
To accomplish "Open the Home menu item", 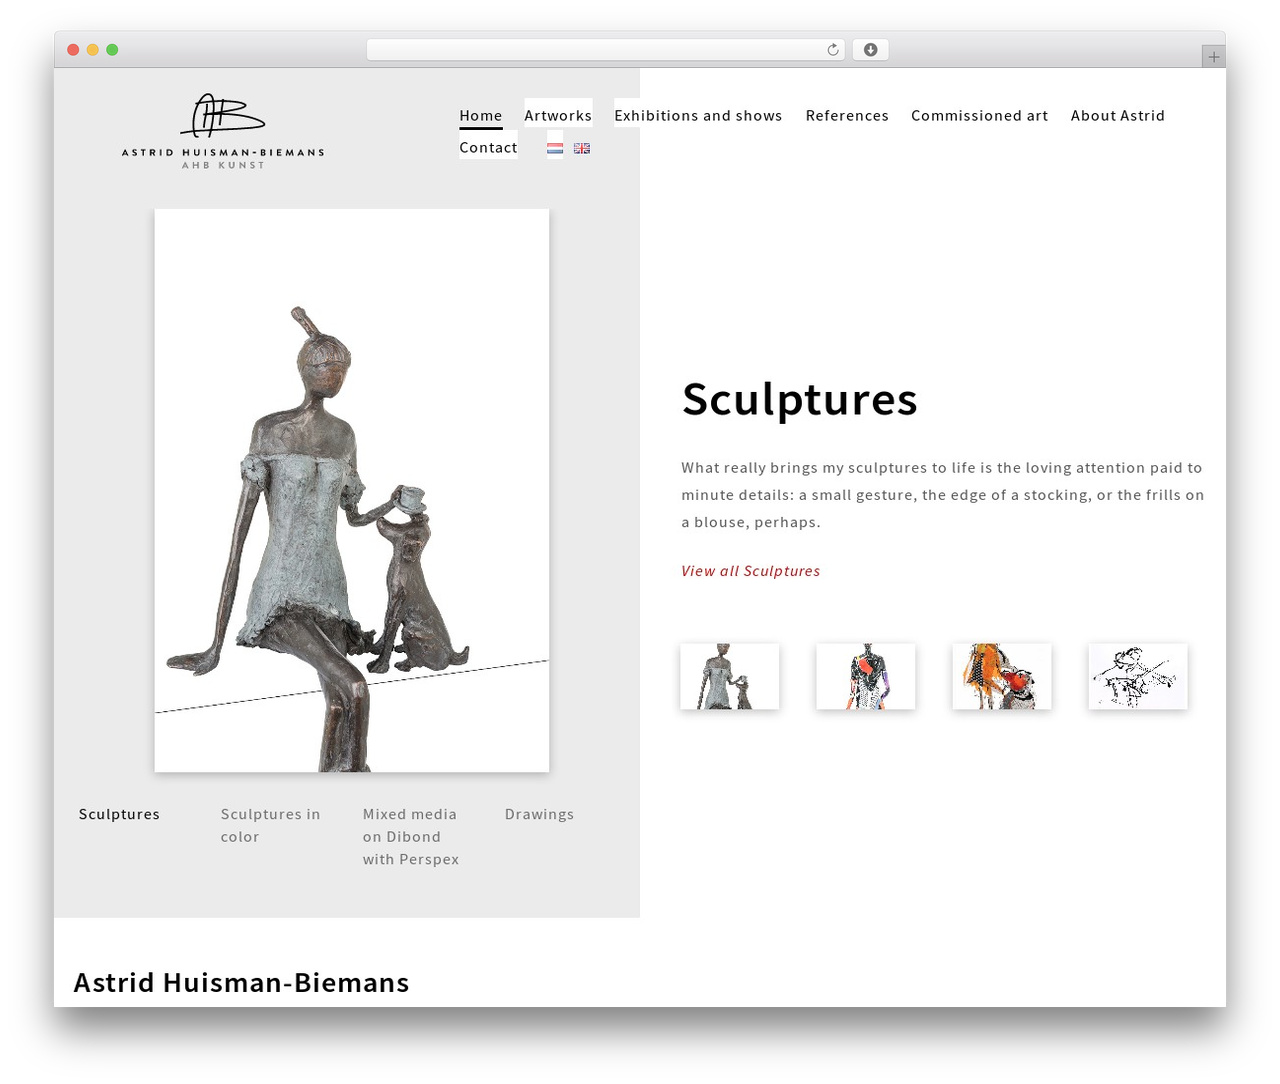I will 481,116.
